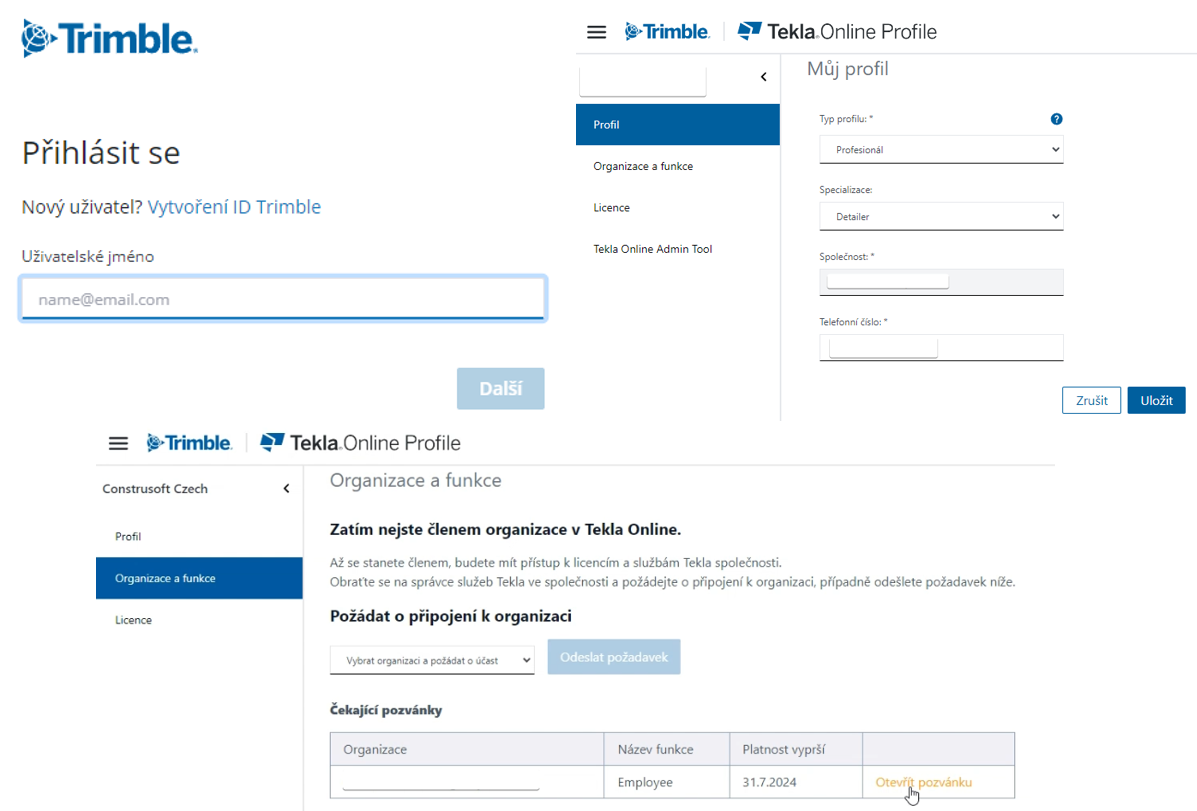
Task: Click the 31.7.2024 expiry date cell
Action: (x=796, y=782)
